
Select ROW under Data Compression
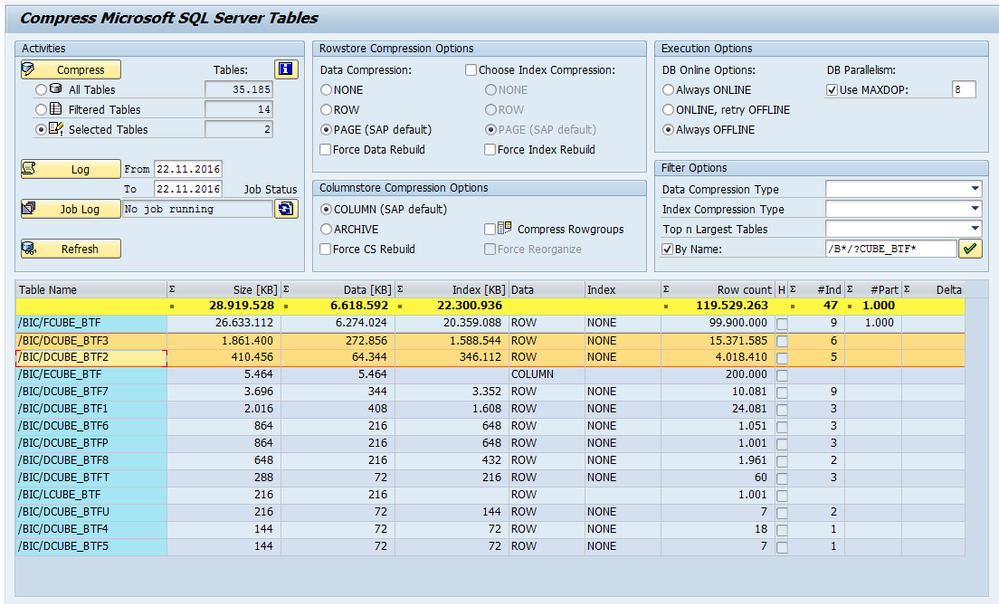(326, 110)
